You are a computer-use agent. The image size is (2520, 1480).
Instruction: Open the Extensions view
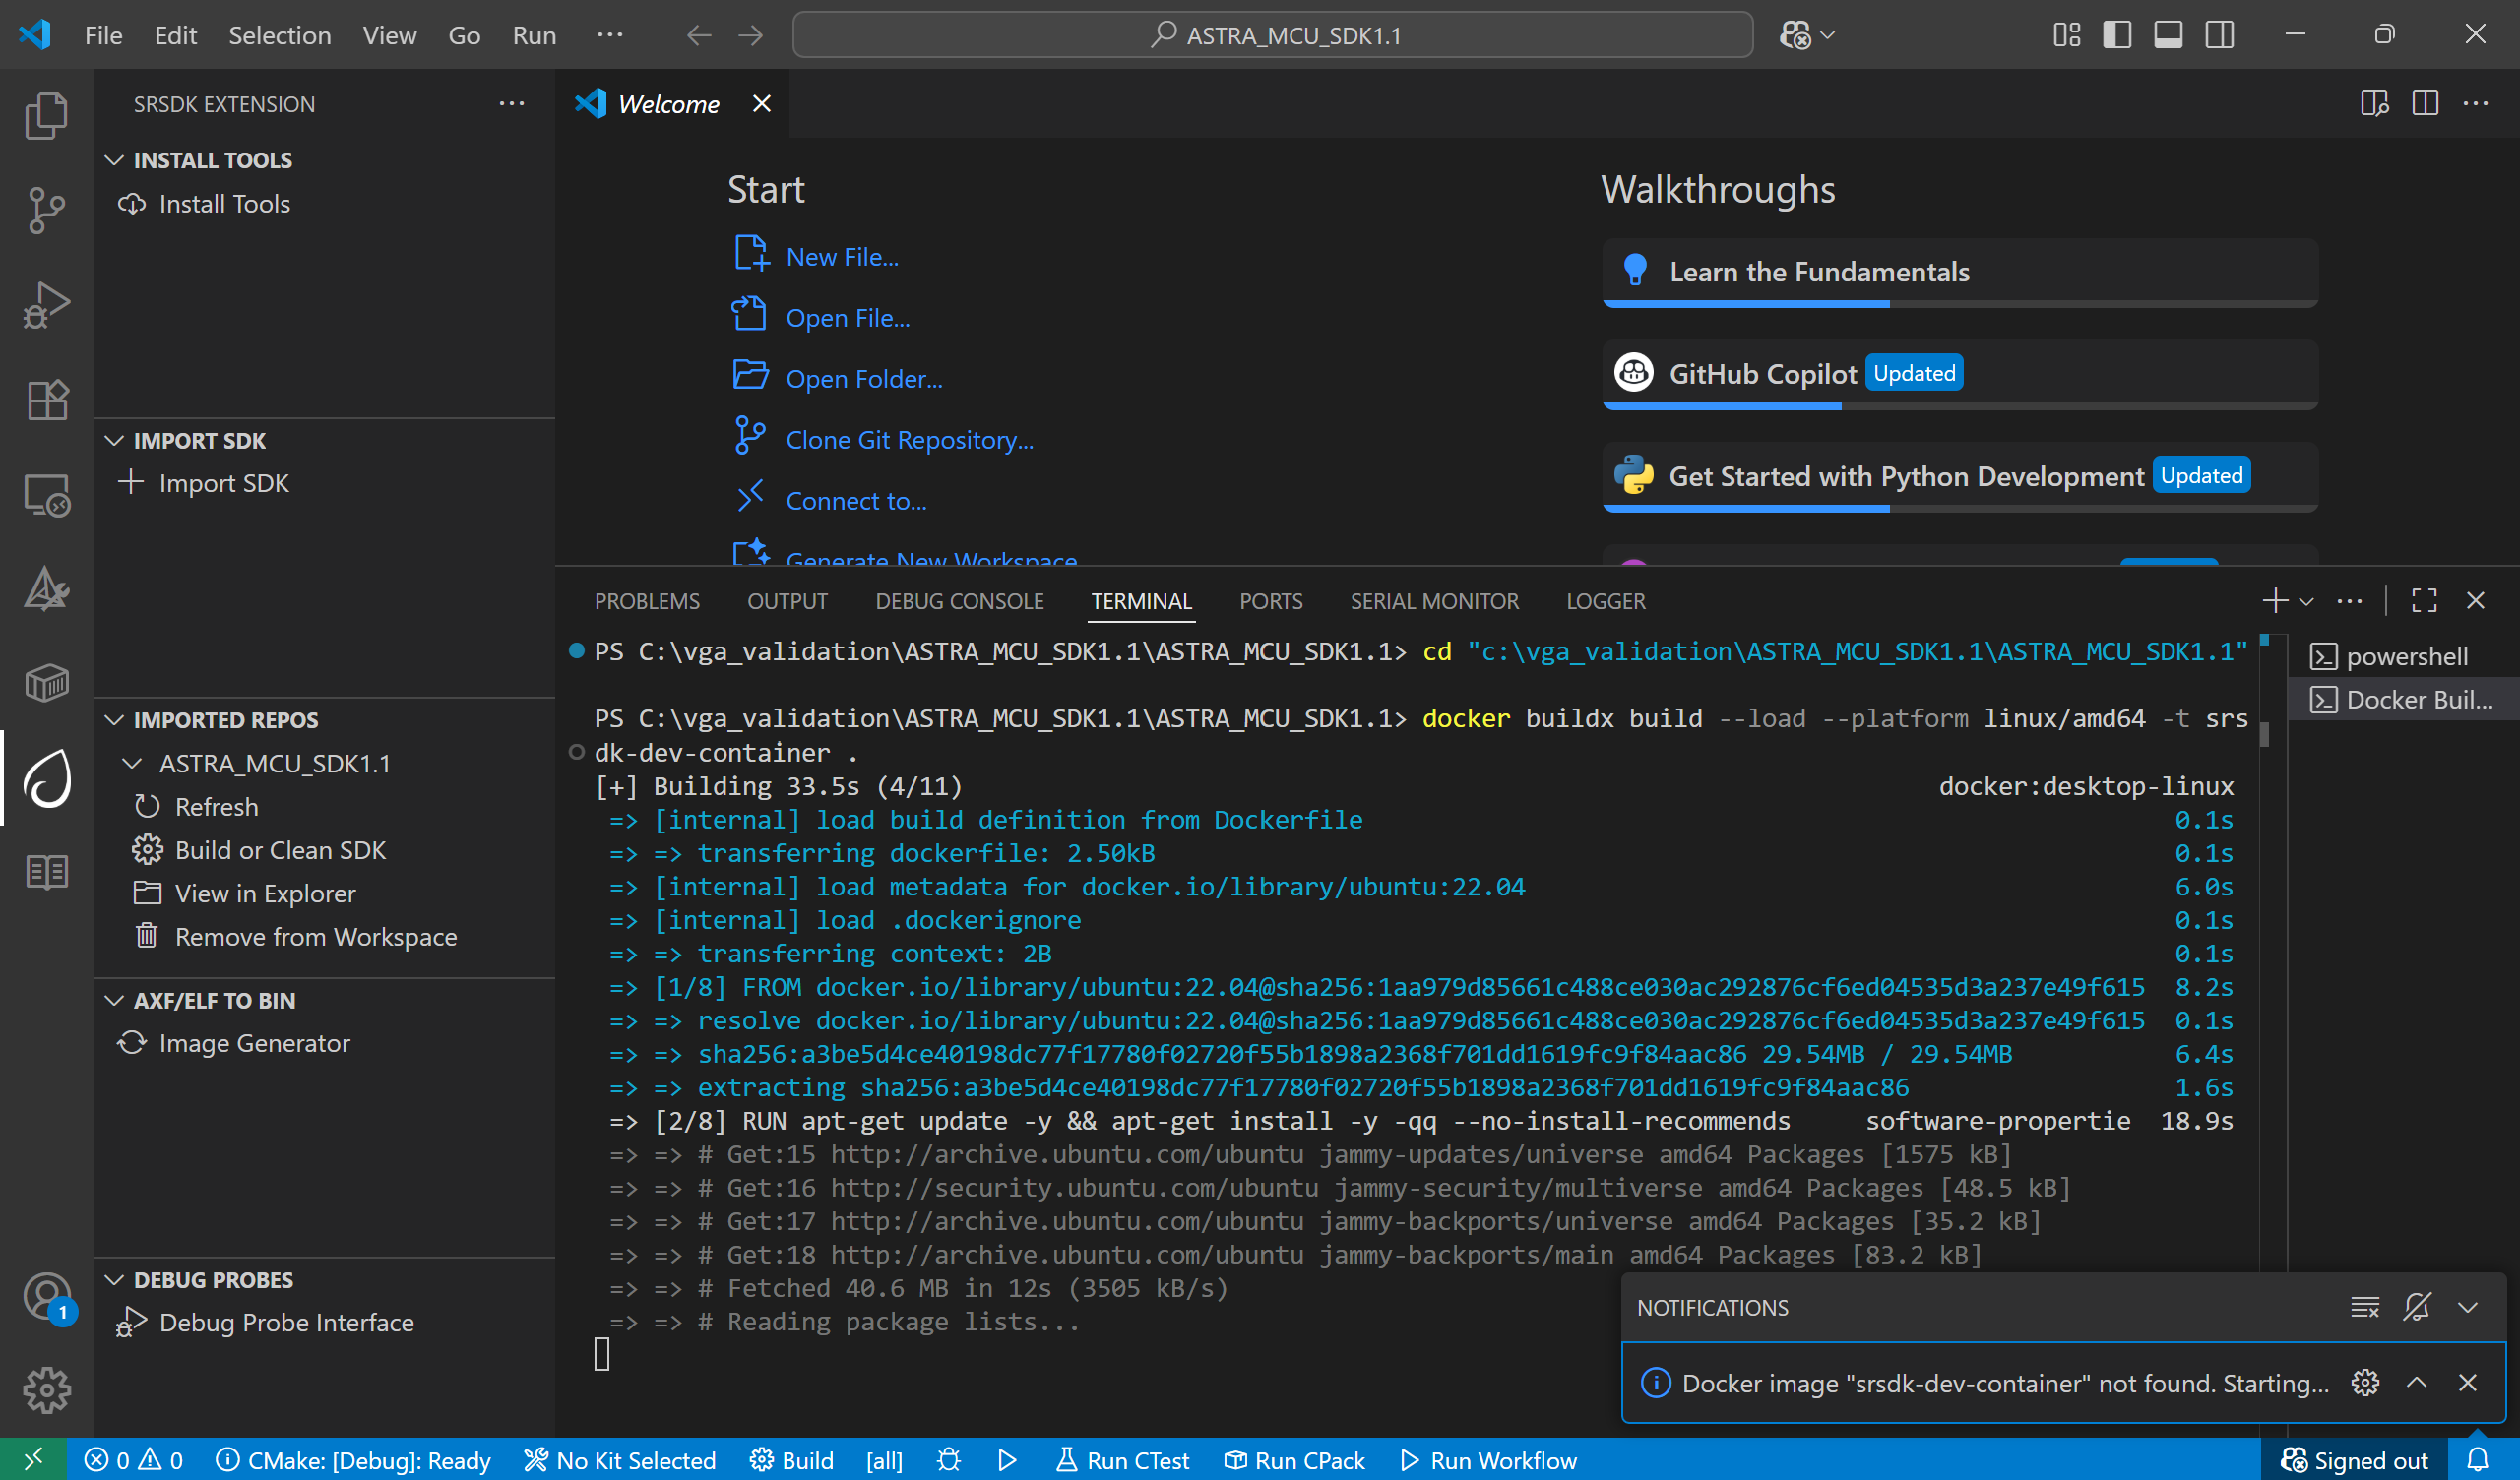pyautogui.click(x=46, y=400)
